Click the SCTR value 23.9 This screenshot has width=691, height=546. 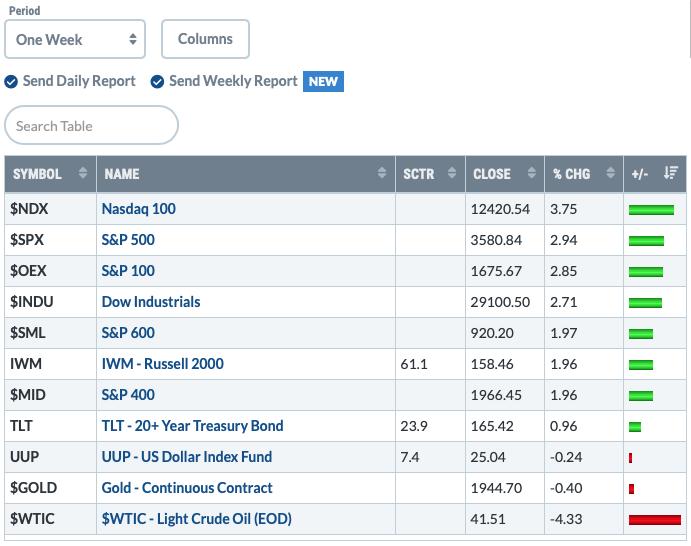point(414,426)
